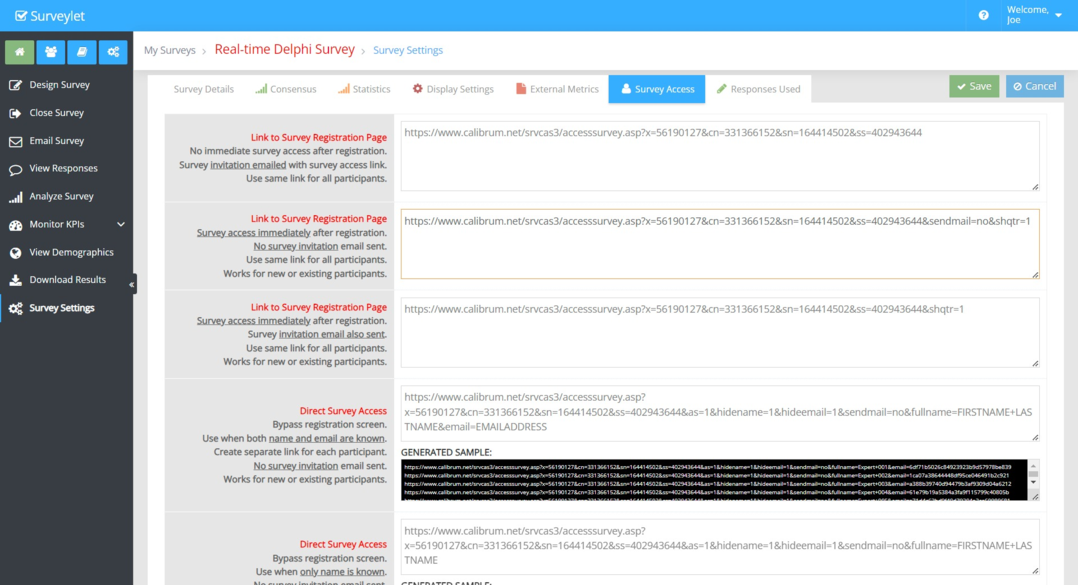Viewport: 1078px width, 585px height.
Task: Click the first registration link text box
Action: [x=719, y=155]
